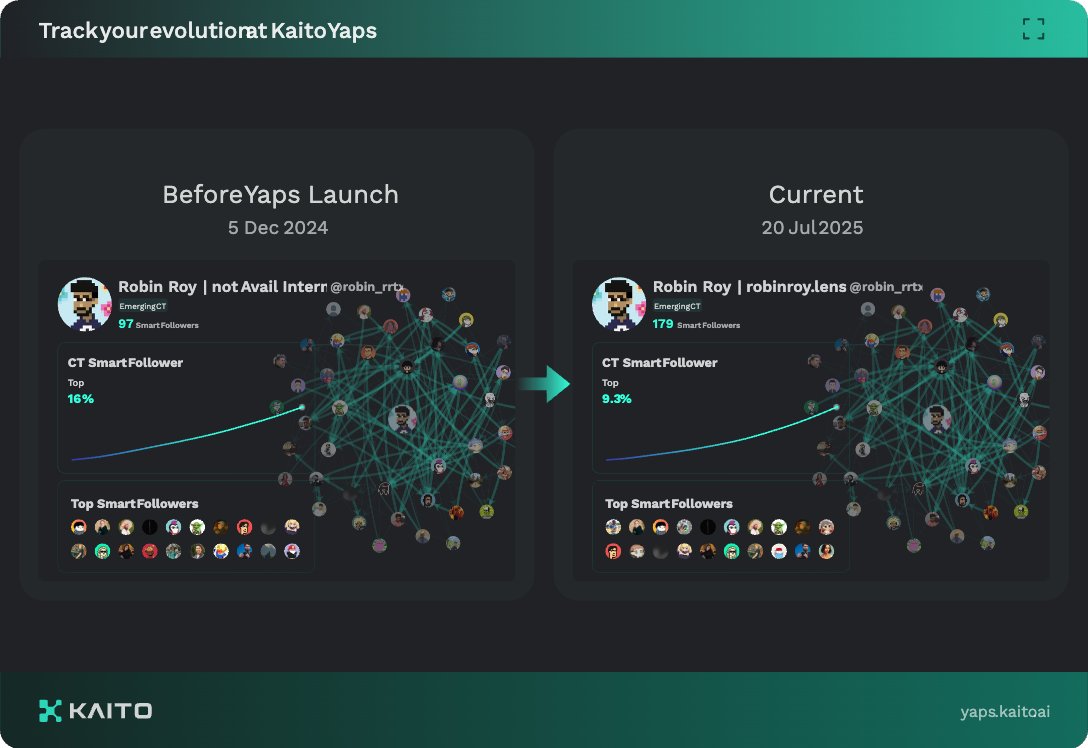The height and width of the screenshot is (748, 1088).
Task: Click the EmergingCT badge in Before Yaps Launch card
Action: coord(142,306)
